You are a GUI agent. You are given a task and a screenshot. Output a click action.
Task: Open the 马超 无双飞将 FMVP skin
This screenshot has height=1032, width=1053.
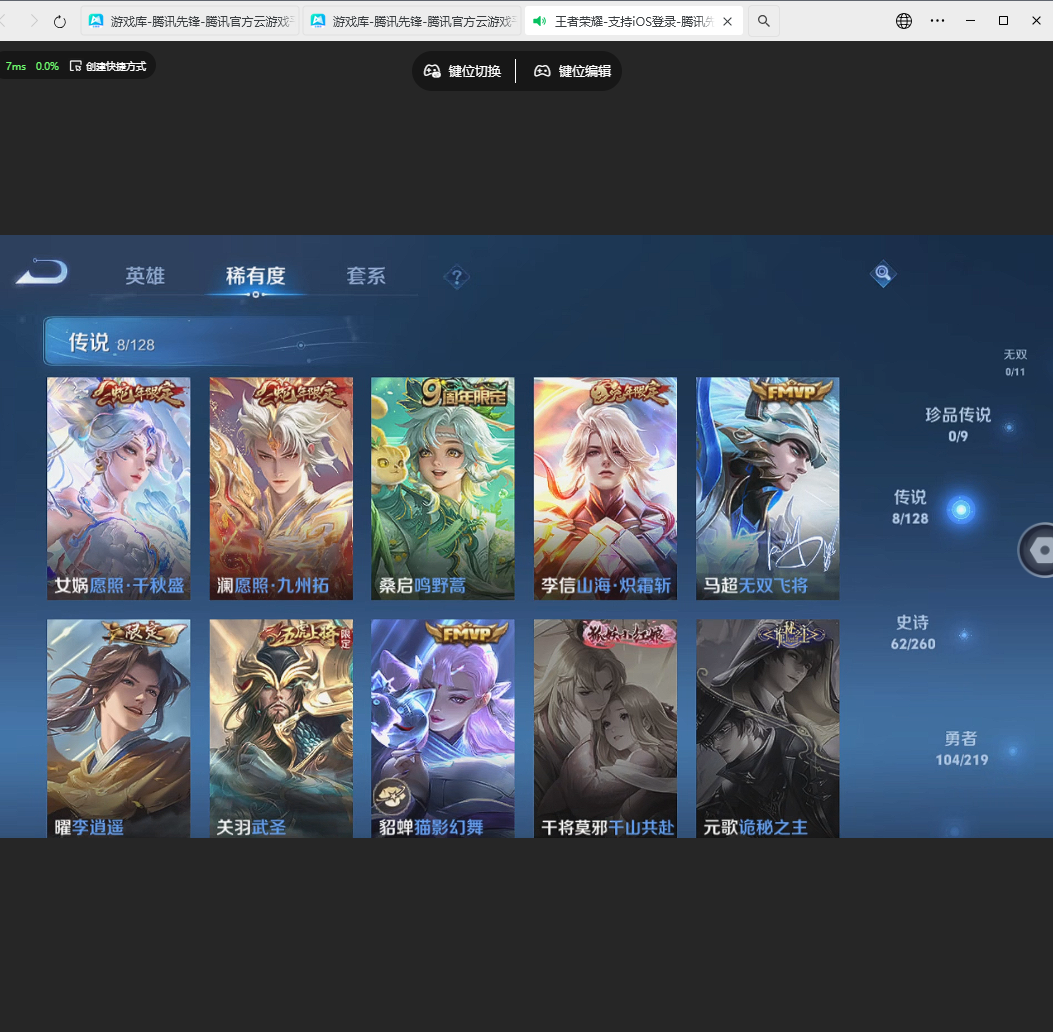click(767, 488)
